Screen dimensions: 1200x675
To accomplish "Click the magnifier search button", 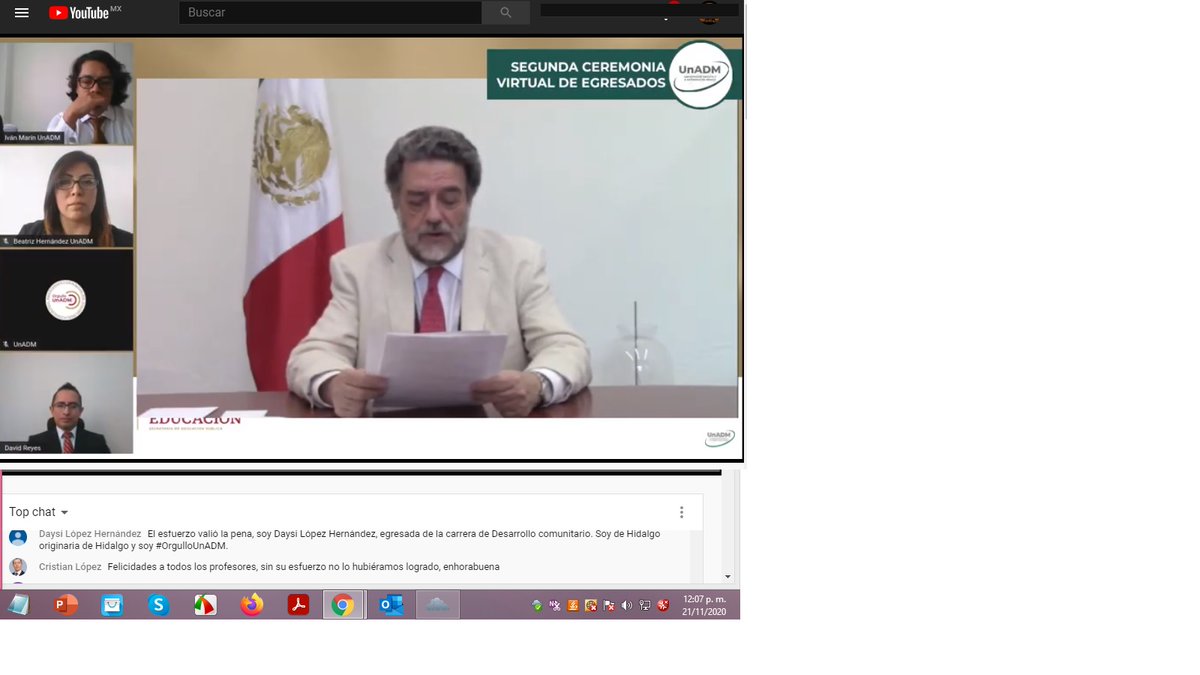I will coord(506,12).
